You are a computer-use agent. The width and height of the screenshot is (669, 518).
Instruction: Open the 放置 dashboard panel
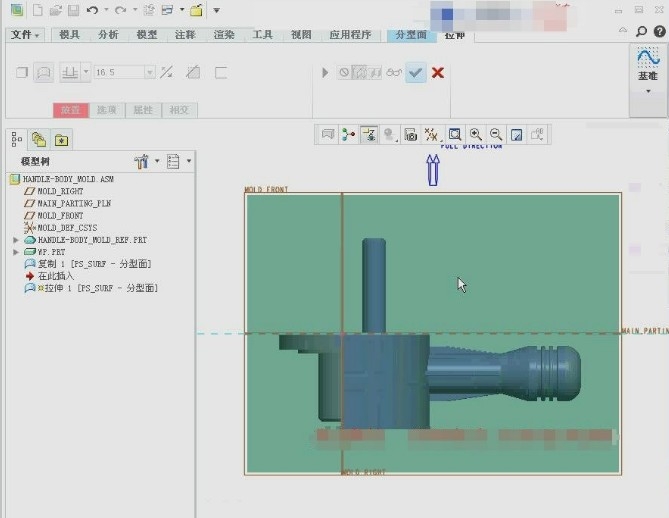click(x=71, y=110)
